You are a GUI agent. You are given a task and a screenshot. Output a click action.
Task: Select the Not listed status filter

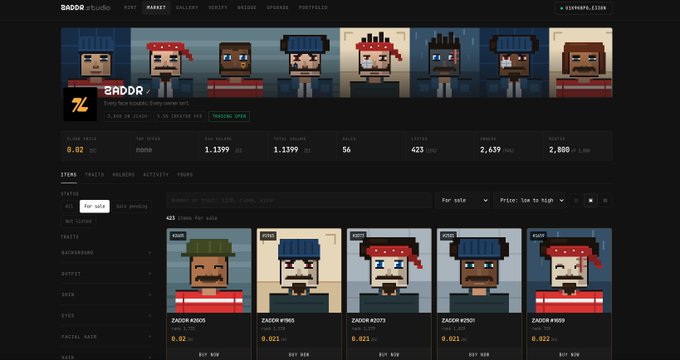[x=78, y=221]
